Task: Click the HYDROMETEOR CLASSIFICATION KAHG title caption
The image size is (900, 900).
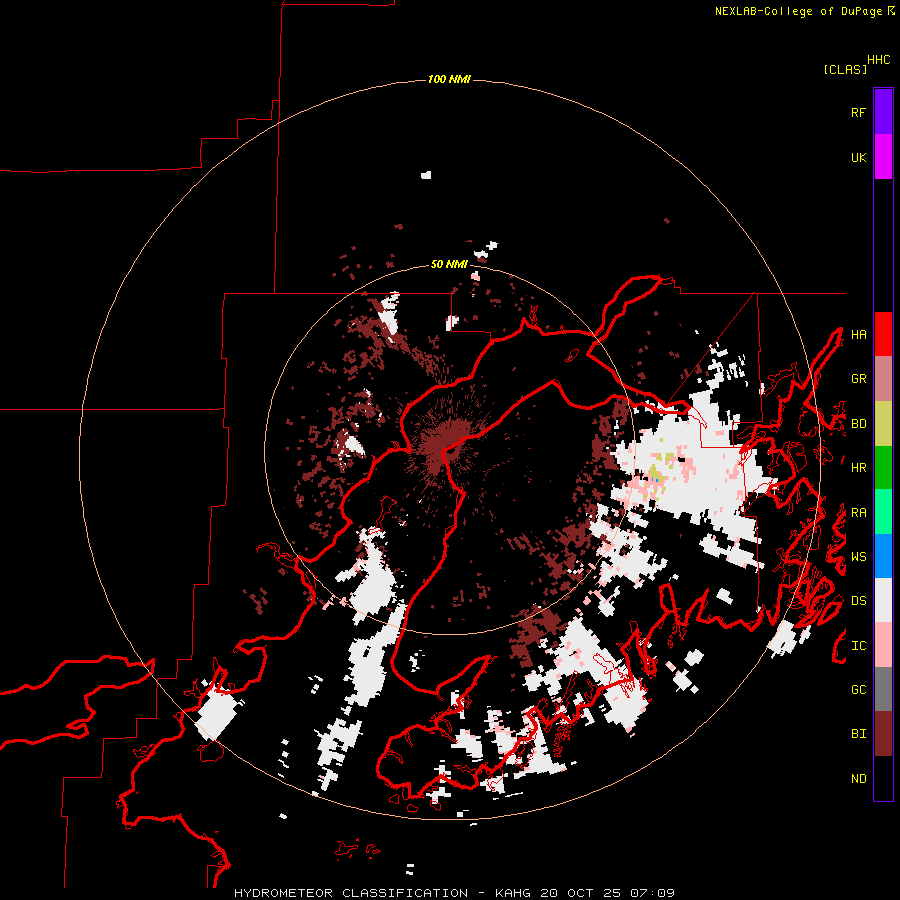Action: coord(454,893)
